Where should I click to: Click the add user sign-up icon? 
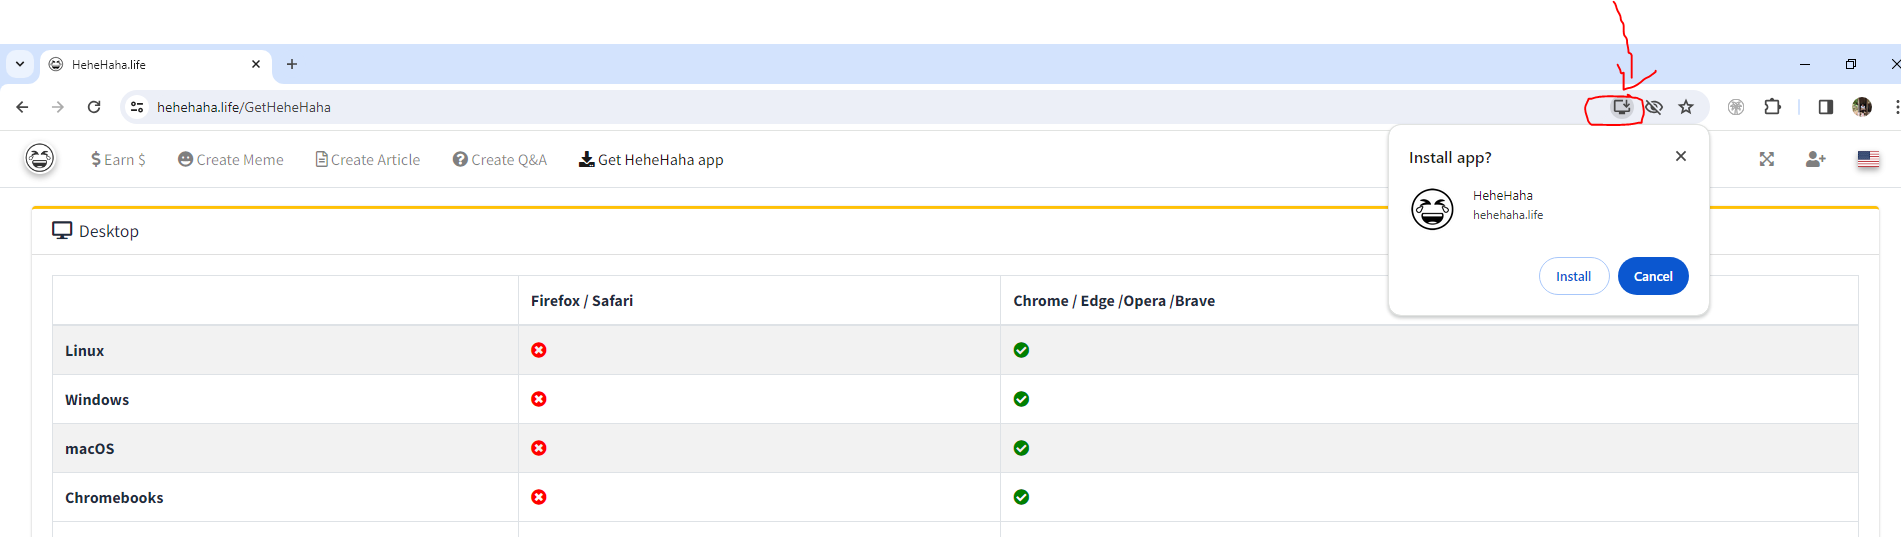coord(1816,159)
